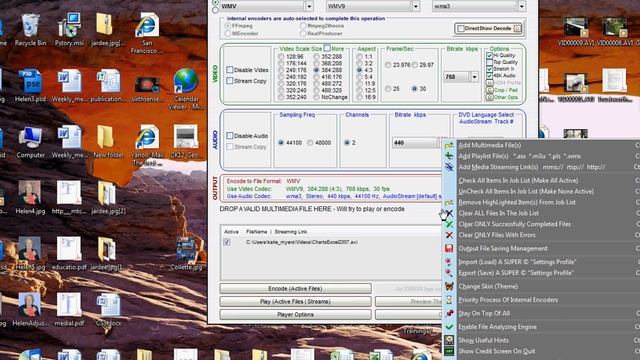640x360 pixels.
Task: Click the Export Settings Profile flower icon
Action: (x=449, y=273)
